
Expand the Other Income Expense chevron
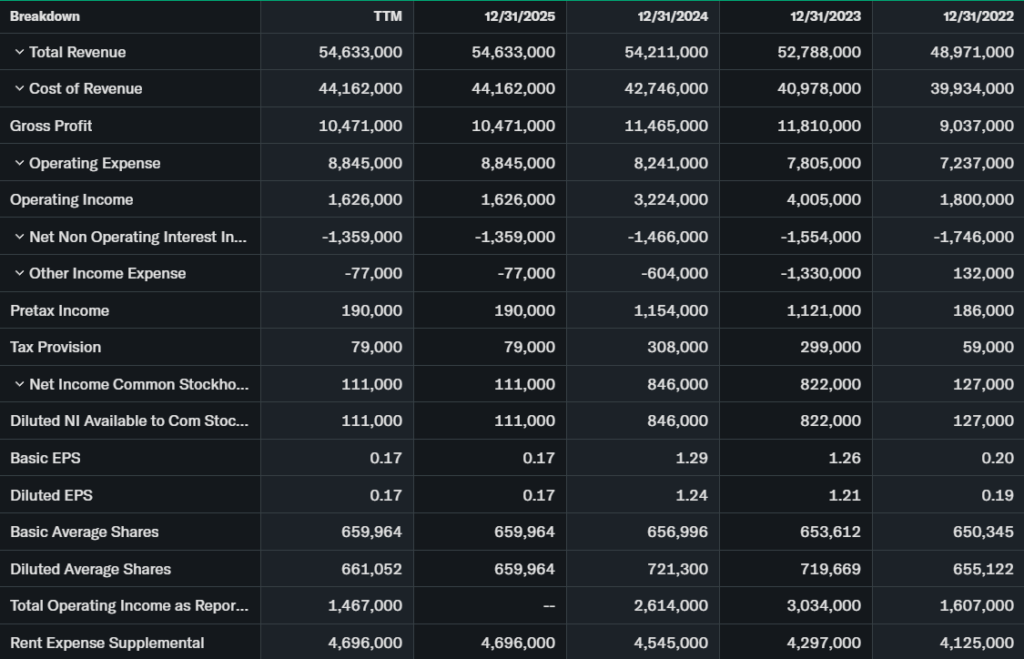[x=19, y=274]
